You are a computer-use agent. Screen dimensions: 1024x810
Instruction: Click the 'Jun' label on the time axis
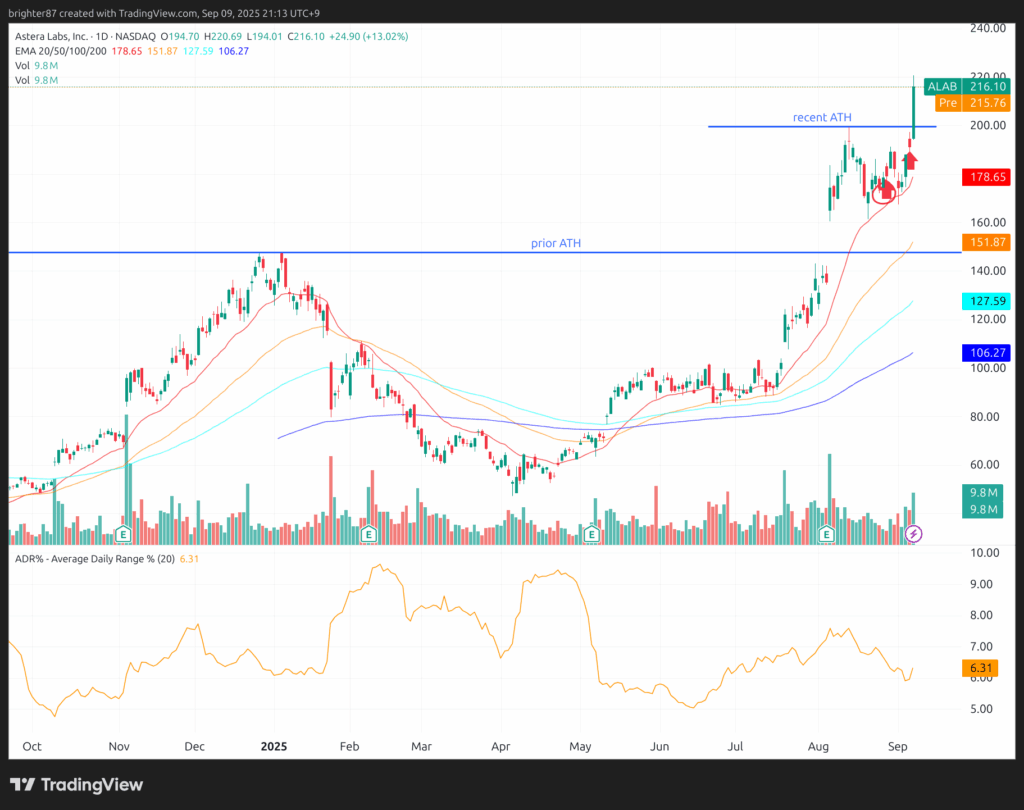(x=660, y=747)
